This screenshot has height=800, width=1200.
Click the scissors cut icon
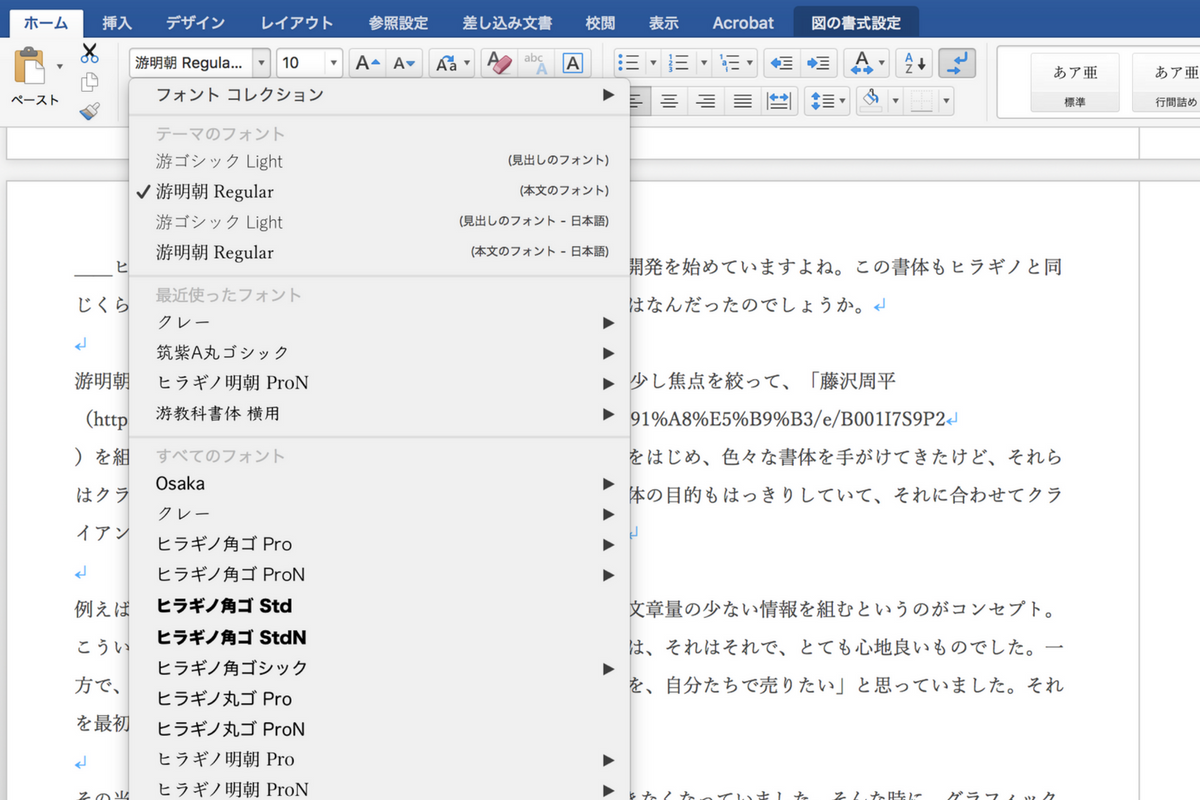pyautogui.click(x=90, y=52)
